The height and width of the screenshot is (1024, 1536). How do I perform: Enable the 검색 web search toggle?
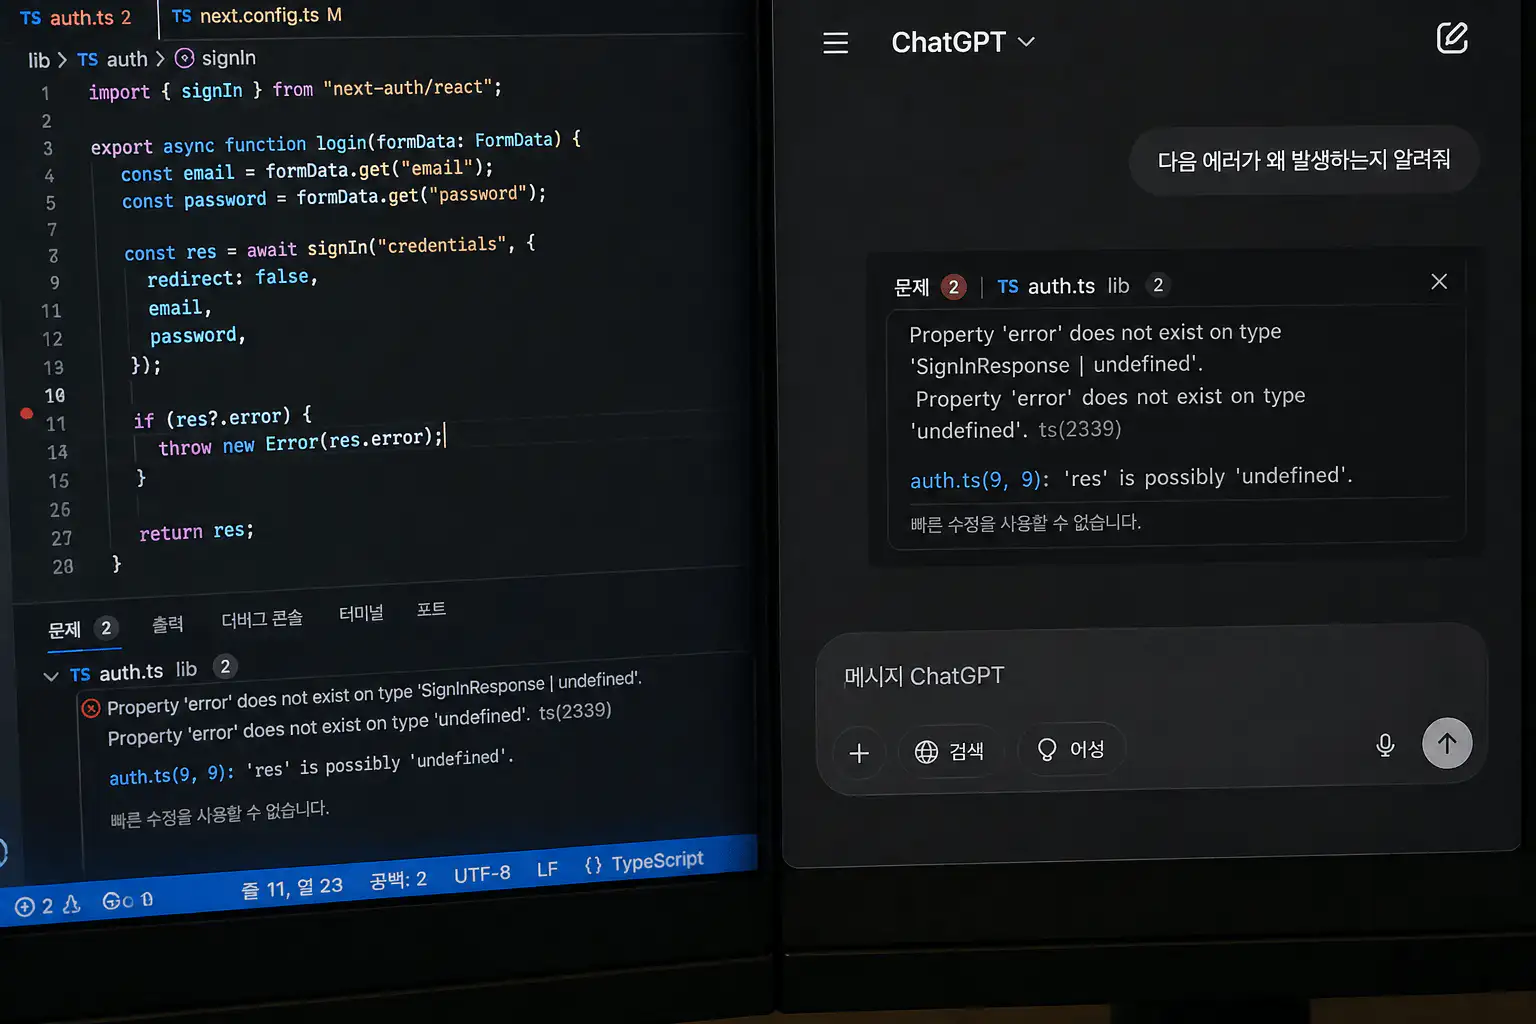(x=950, y=751)
